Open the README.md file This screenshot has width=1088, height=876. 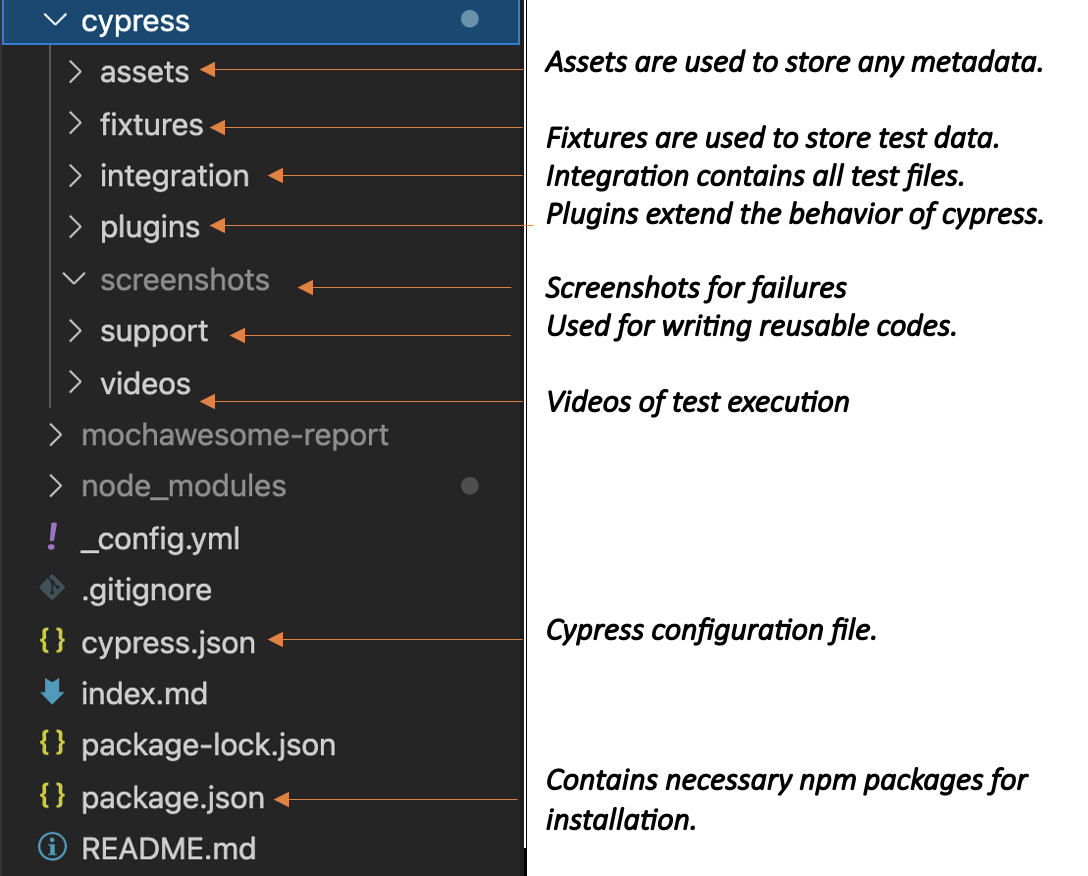click(168, 849)
